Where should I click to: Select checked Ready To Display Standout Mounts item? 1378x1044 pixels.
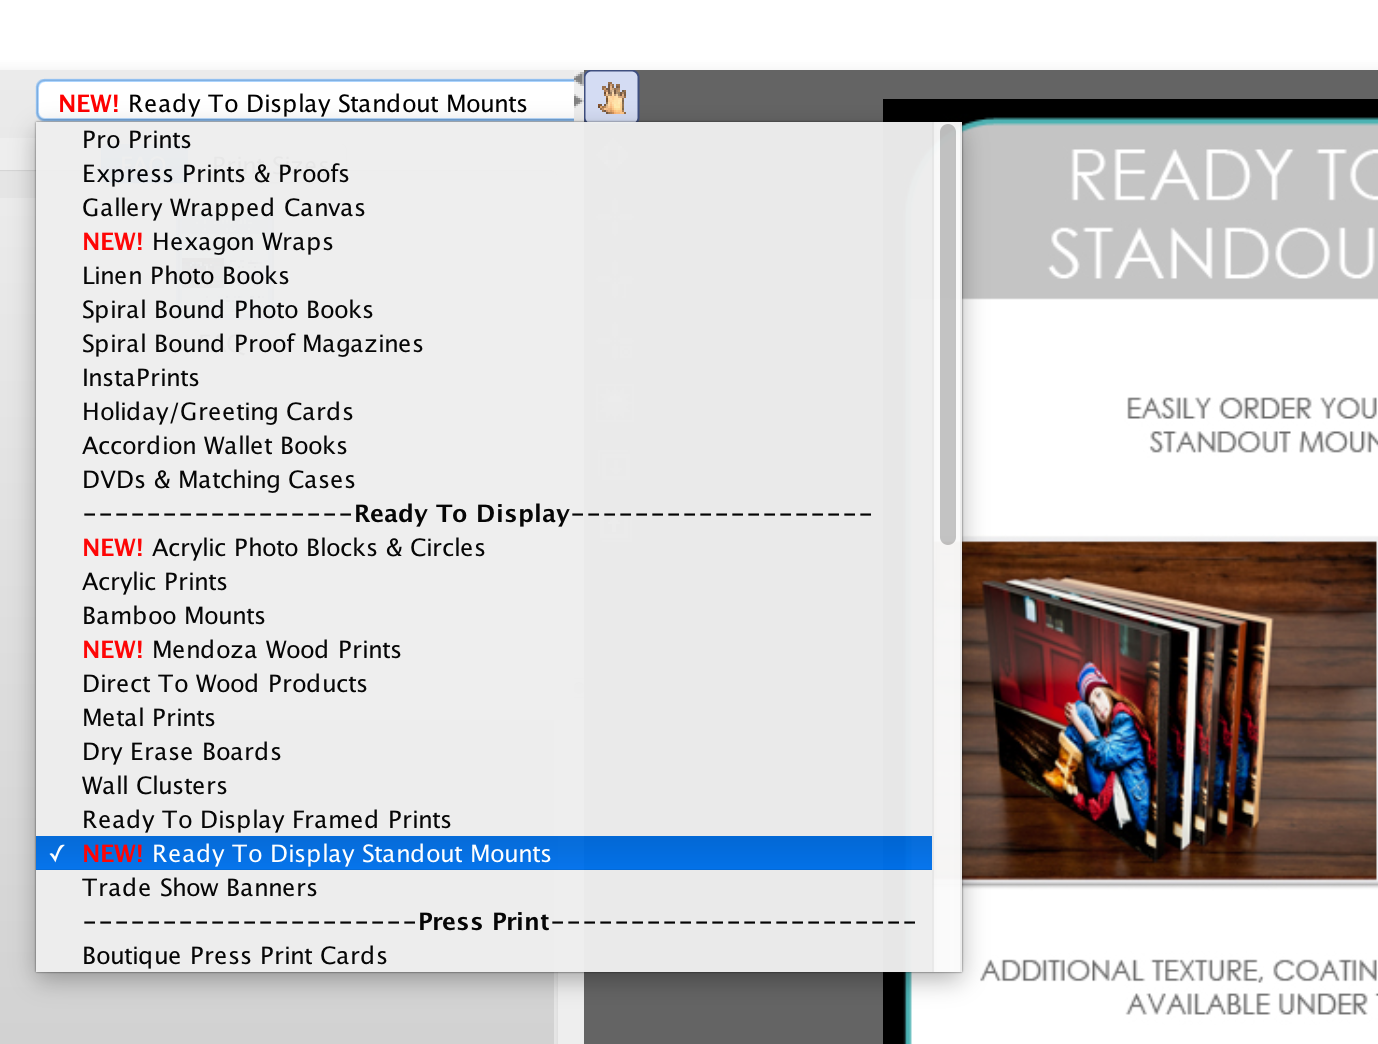484,854
